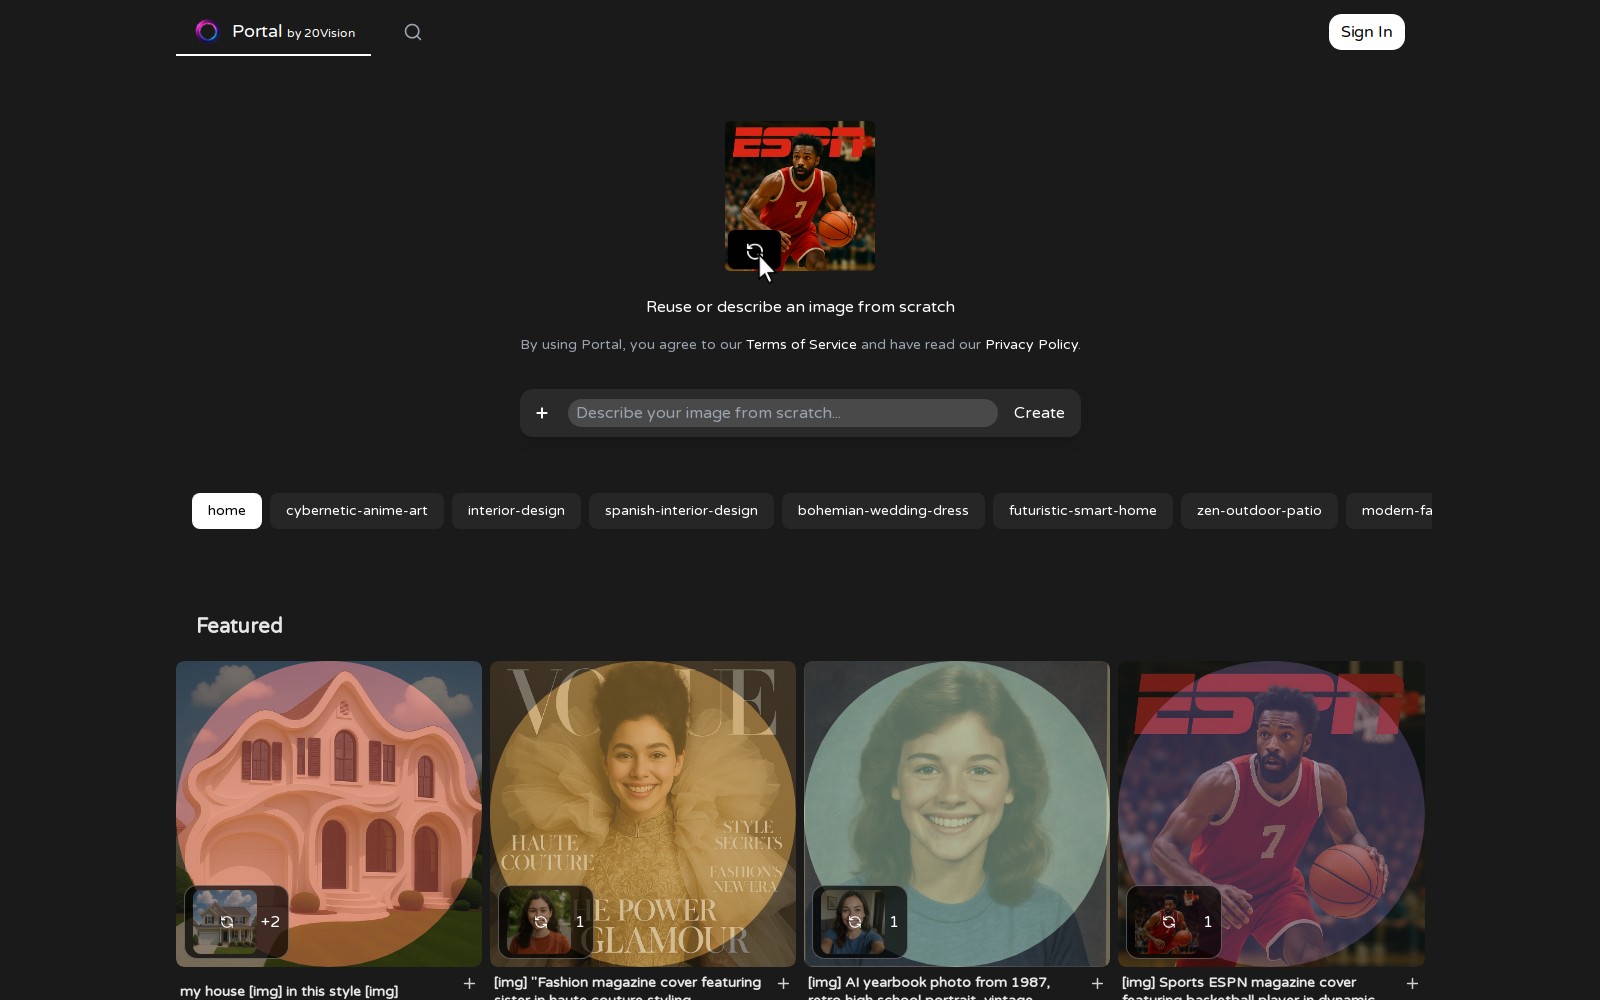
Task: Open search with the magnifier icon
Action: coord(413,32)
